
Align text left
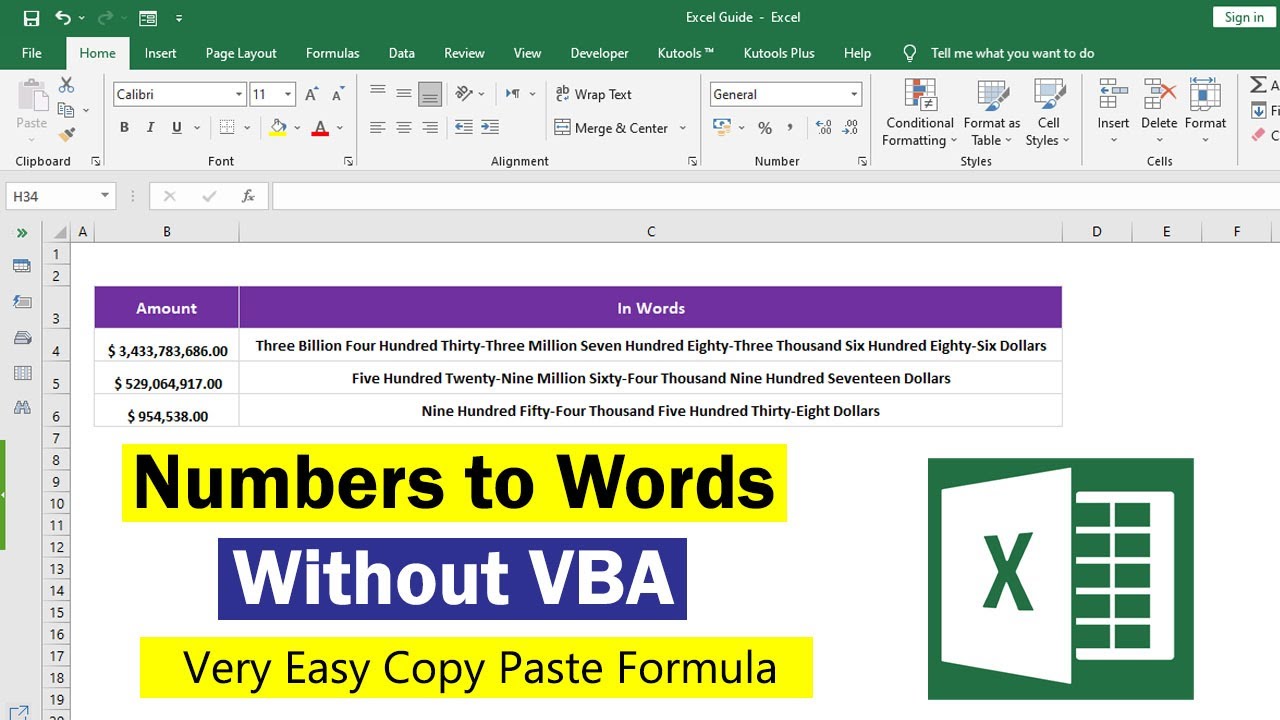378,127
